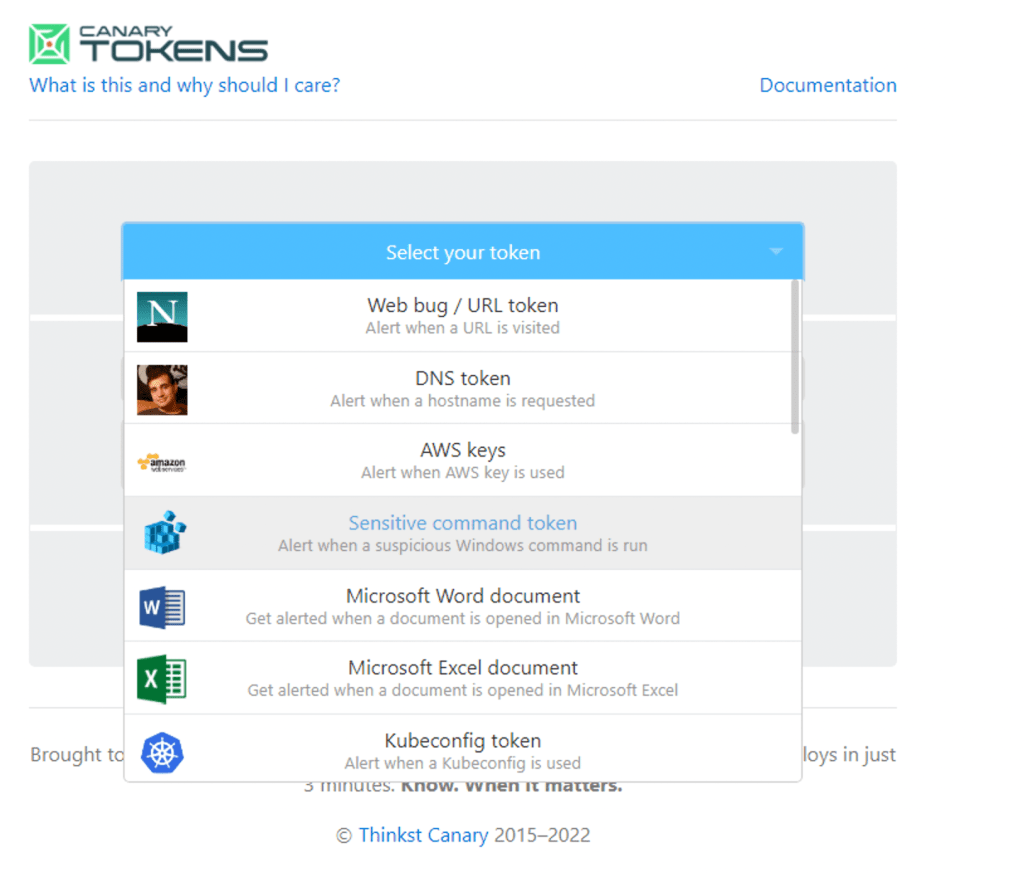Screen dimensions: 1024x877
Task: Click the blue cubes Sensitive command icon
Action: point(162,534)
